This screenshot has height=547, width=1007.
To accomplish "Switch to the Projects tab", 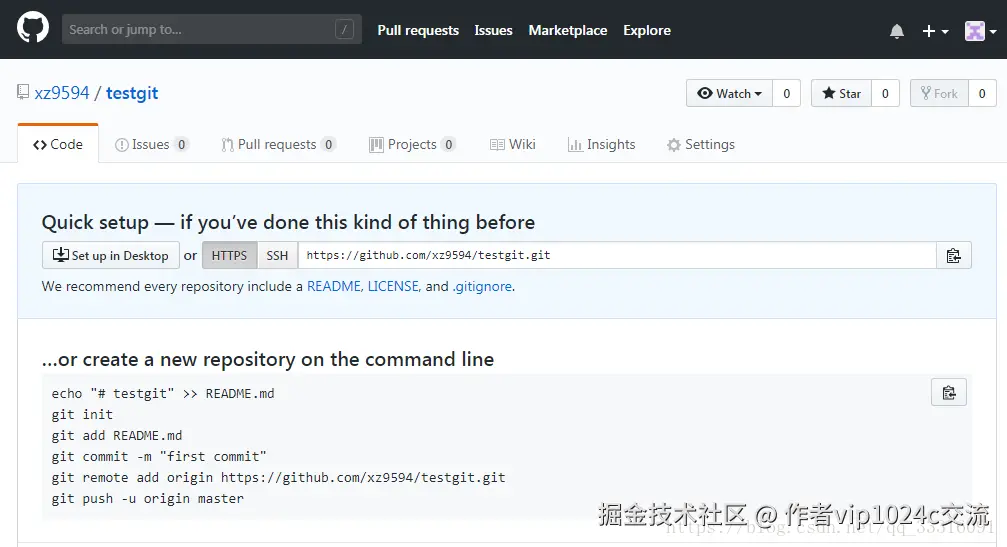I will [x=412, y=144].
